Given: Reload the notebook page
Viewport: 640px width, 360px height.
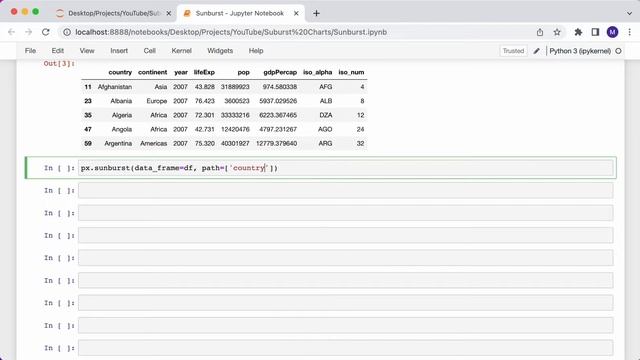Looking at the screenshot, I should click(46, 32).
